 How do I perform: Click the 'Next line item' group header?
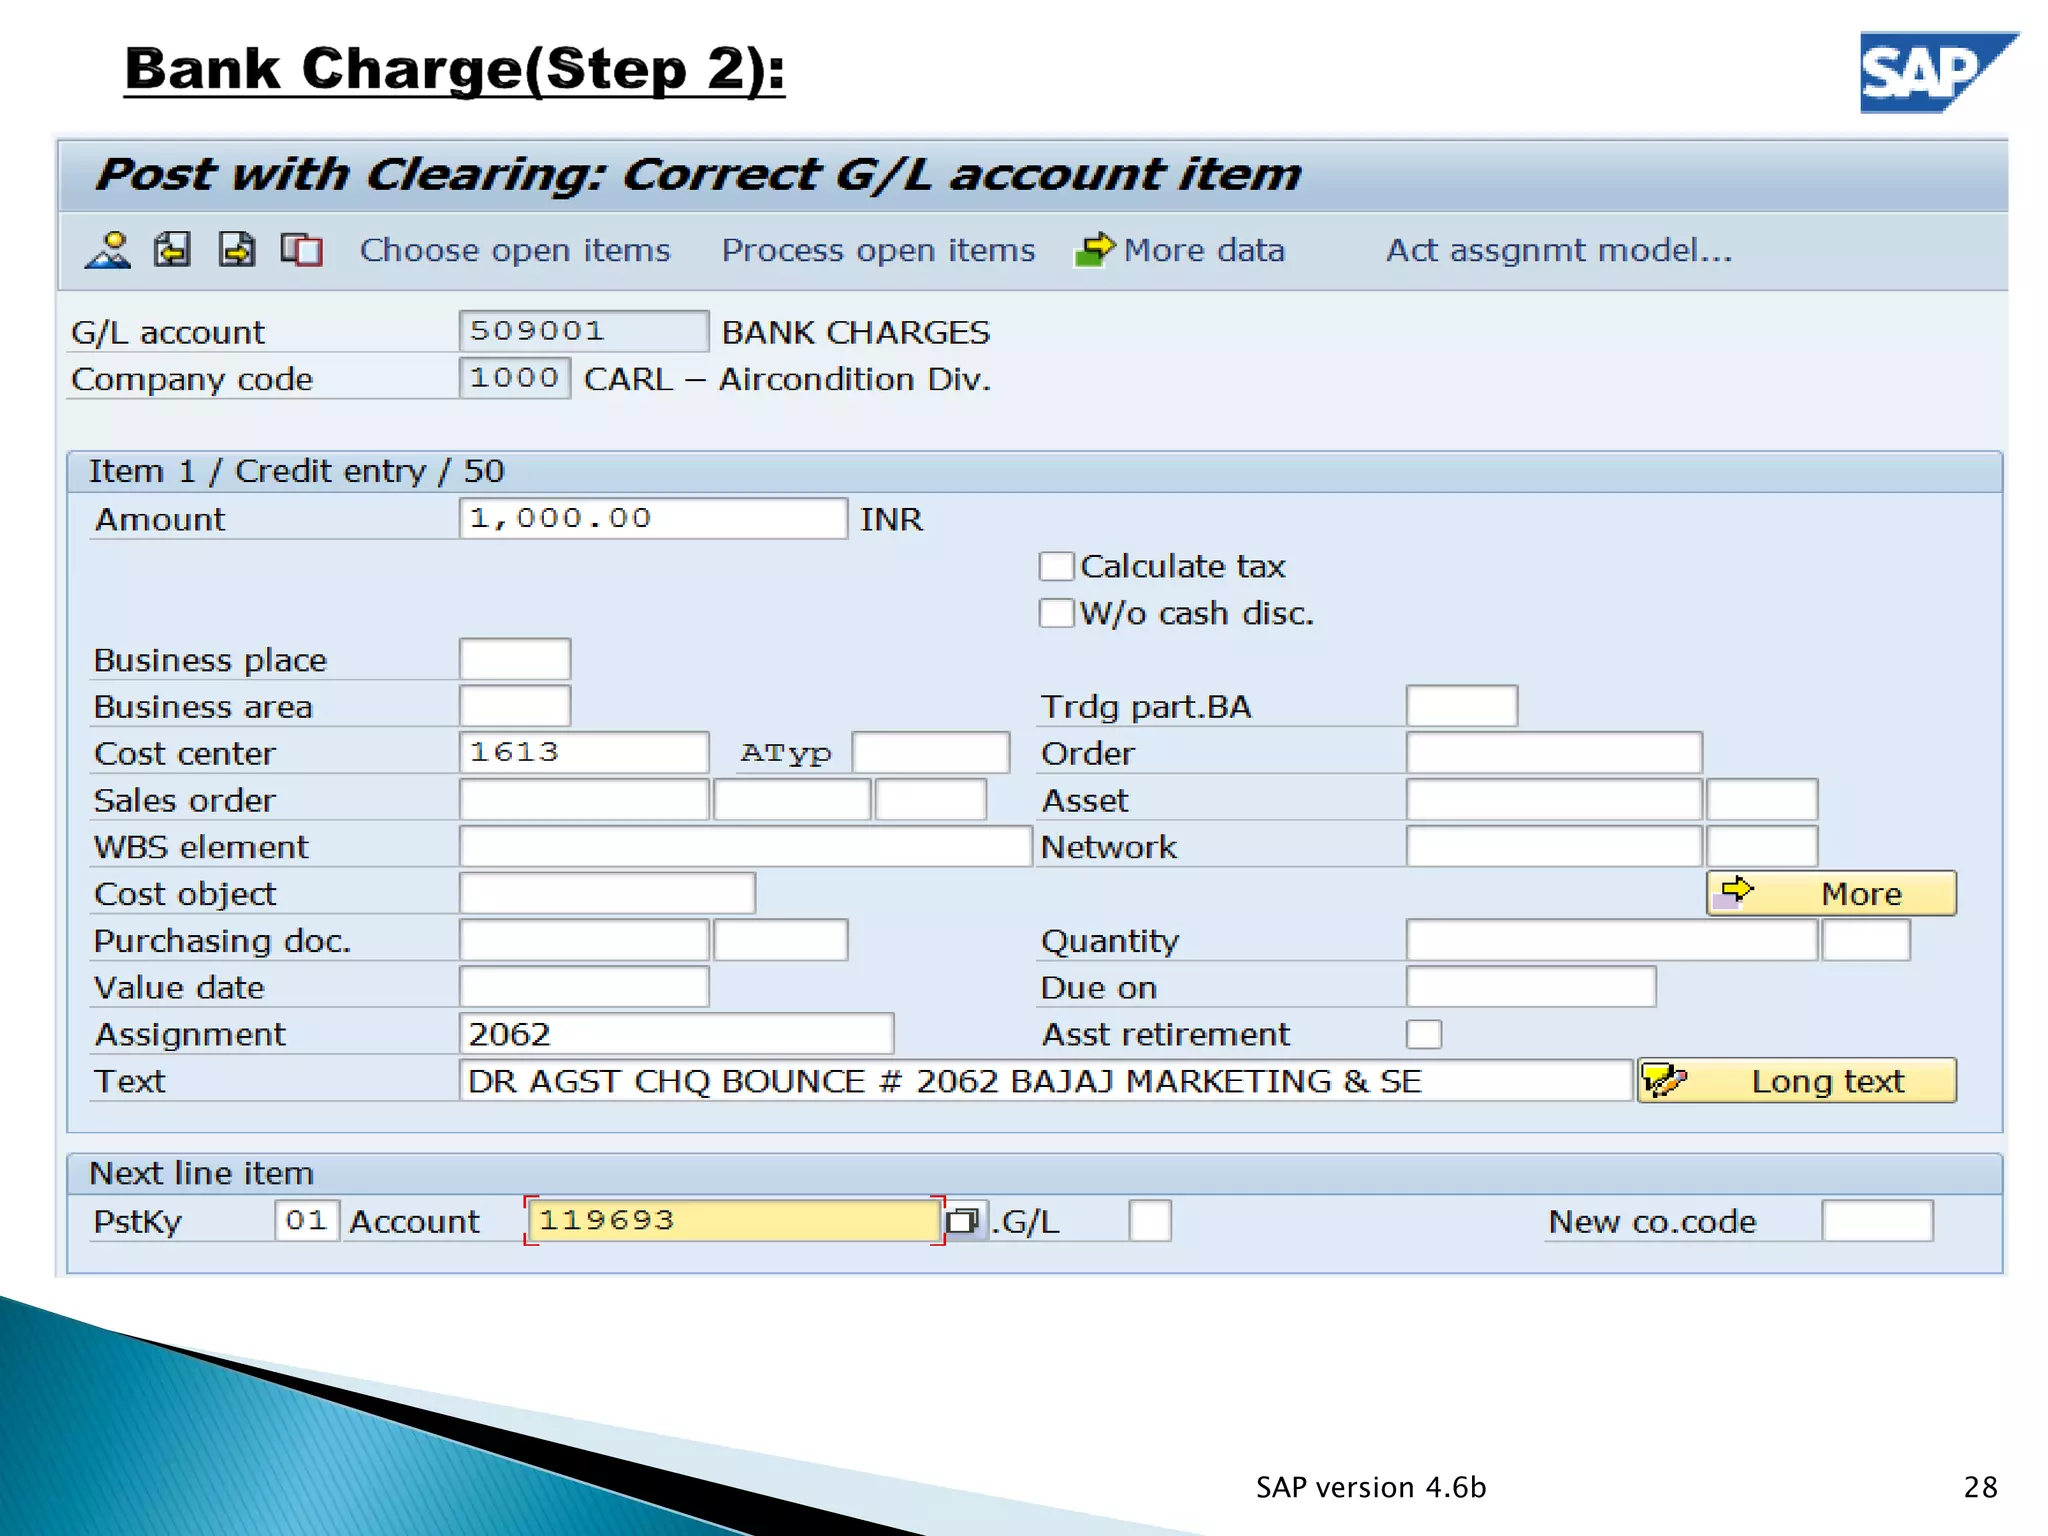click(x=201, y=1173)
